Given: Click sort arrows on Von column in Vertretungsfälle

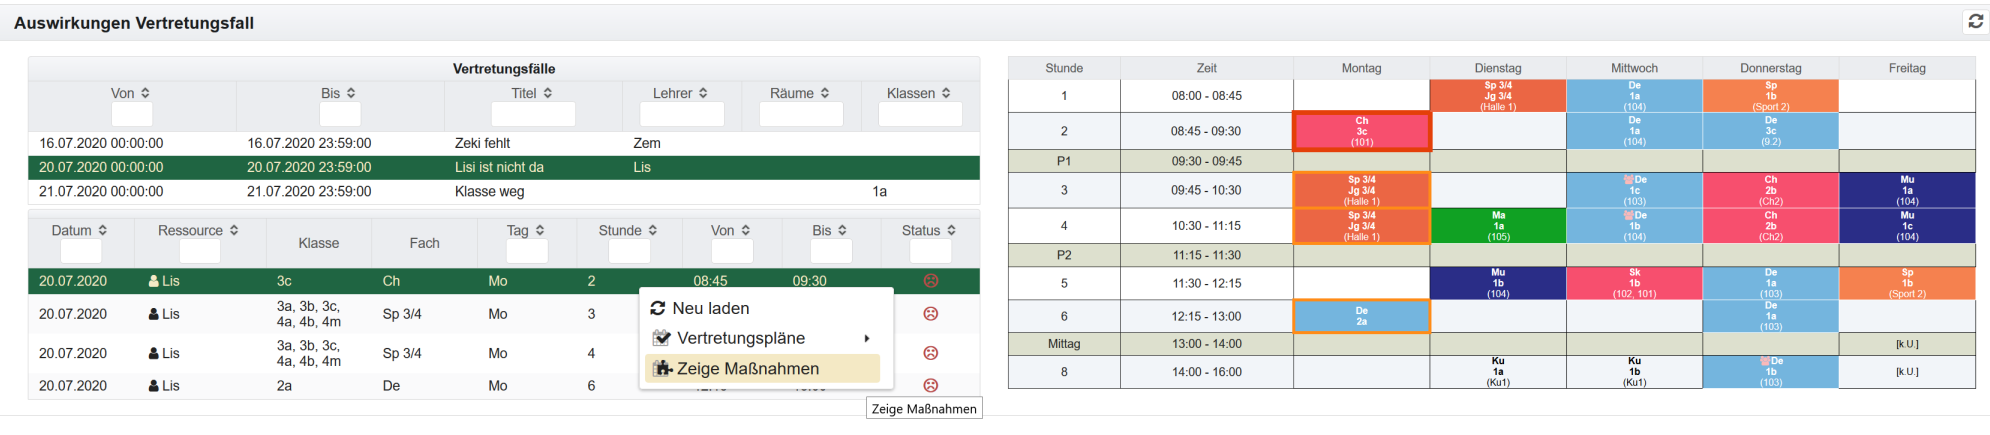Looking at the screenshot, I should (x=145, y=93).
